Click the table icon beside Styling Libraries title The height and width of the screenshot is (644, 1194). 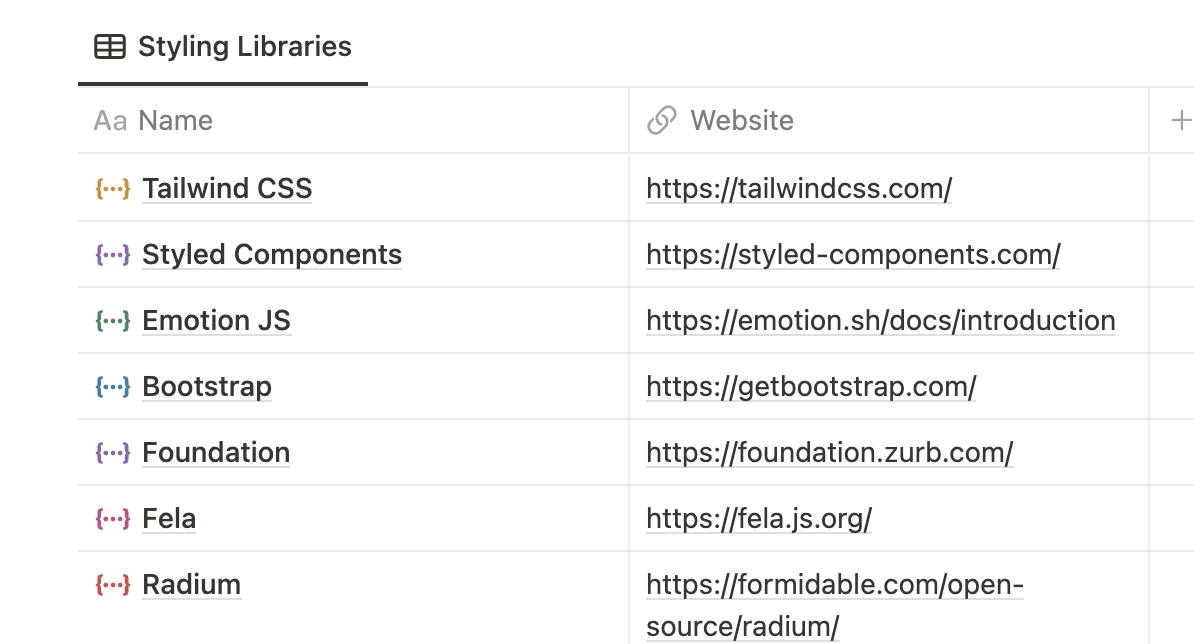(110, 46)
